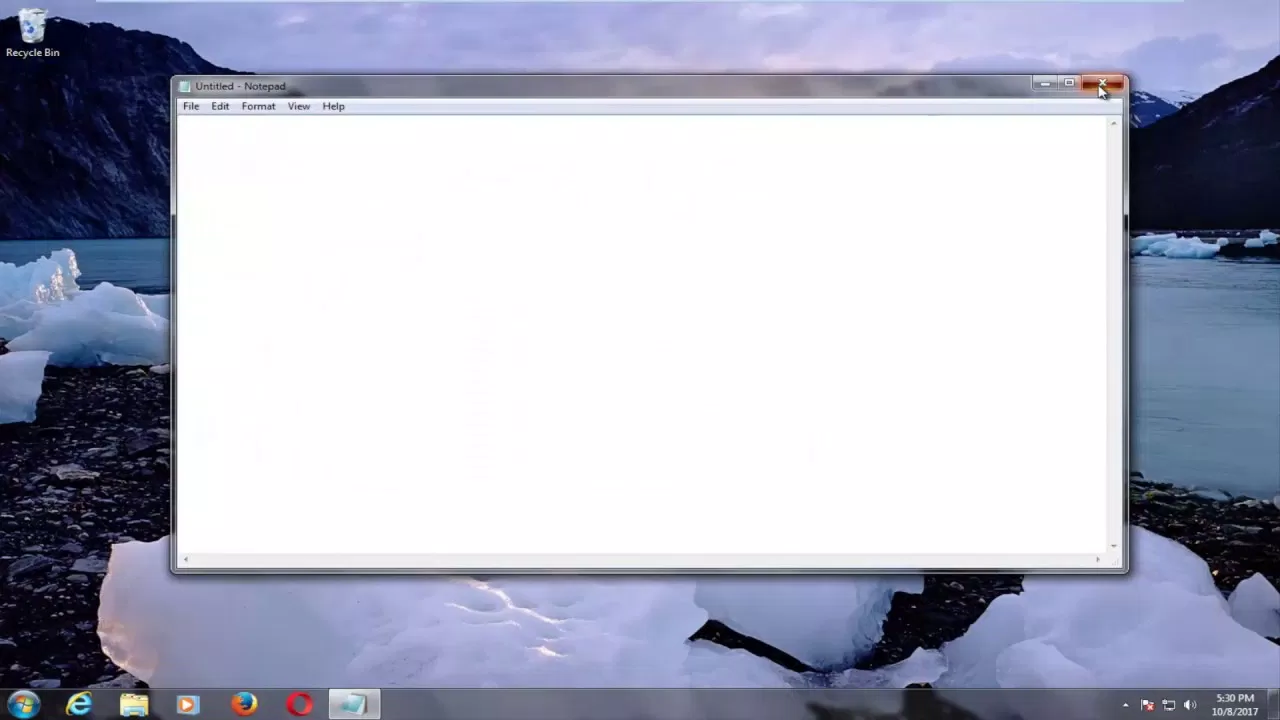Screen dimensions: 1280x720
Task: Open Windows Explorer from the taskbar
Action: 134,704
